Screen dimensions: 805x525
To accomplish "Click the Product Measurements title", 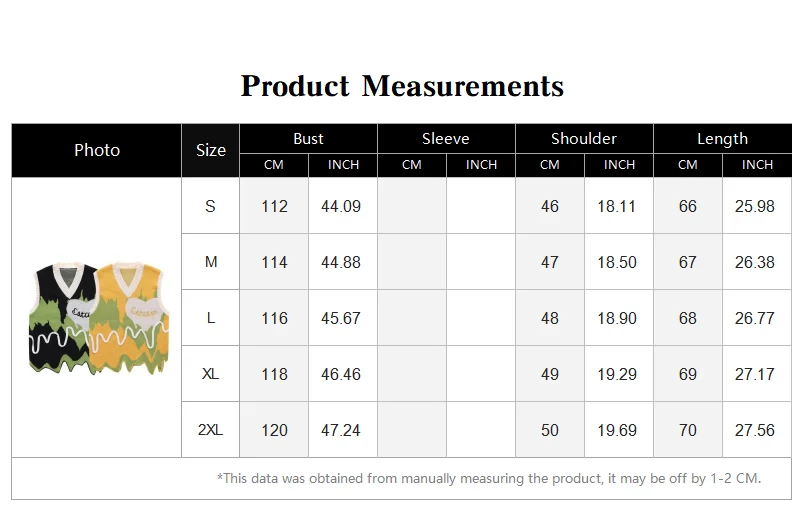I will pyautogui.click(x=402, y=86).
